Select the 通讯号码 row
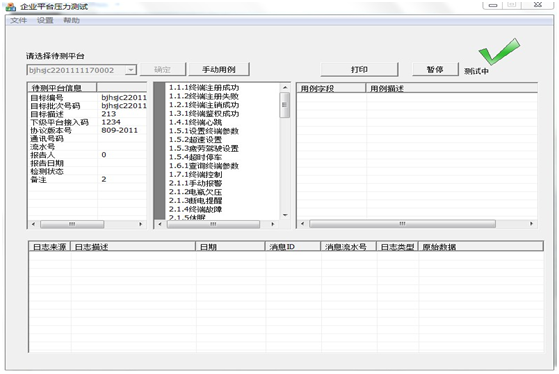Viewport: 559px width, 374px height. (x=87, y=139)
